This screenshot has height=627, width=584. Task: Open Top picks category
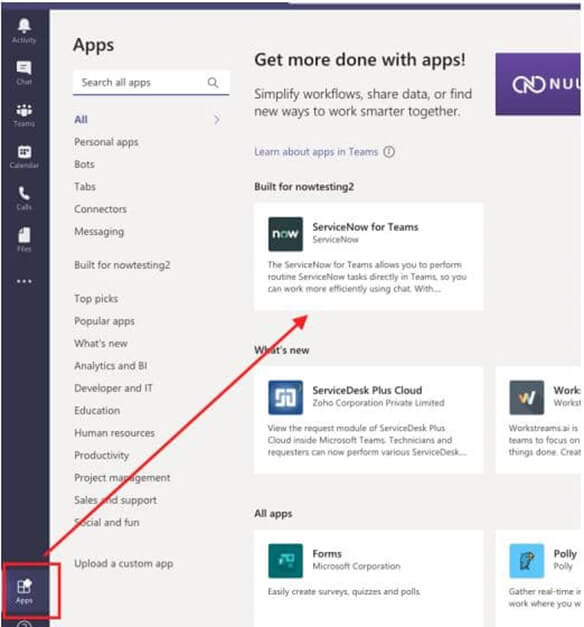click(x=96, y=299)
